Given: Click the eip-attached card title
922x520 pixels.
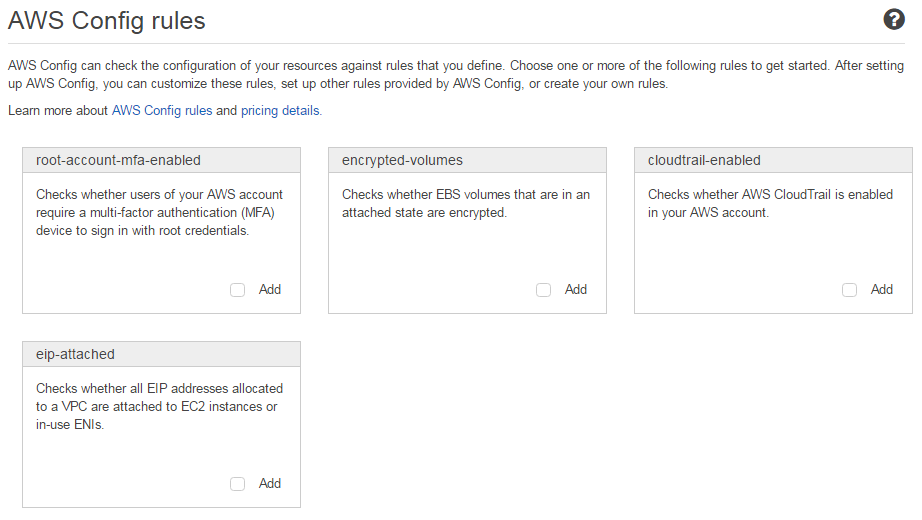Looking at the screenshot, I should point(75,354).
